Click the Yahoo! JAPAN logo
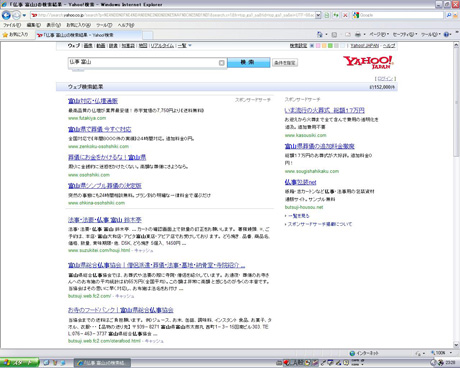This screenshot has height=368, width=460. click(368, 62)
